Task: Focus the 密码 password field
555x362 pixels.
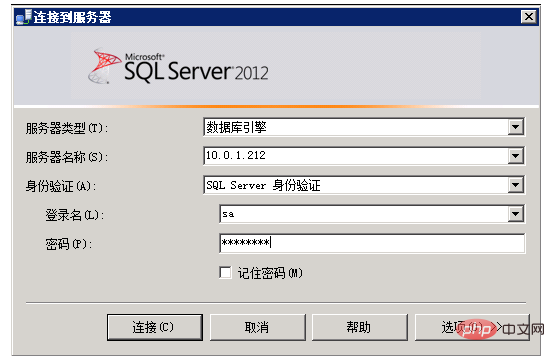Action: click(x=372, y=243)
